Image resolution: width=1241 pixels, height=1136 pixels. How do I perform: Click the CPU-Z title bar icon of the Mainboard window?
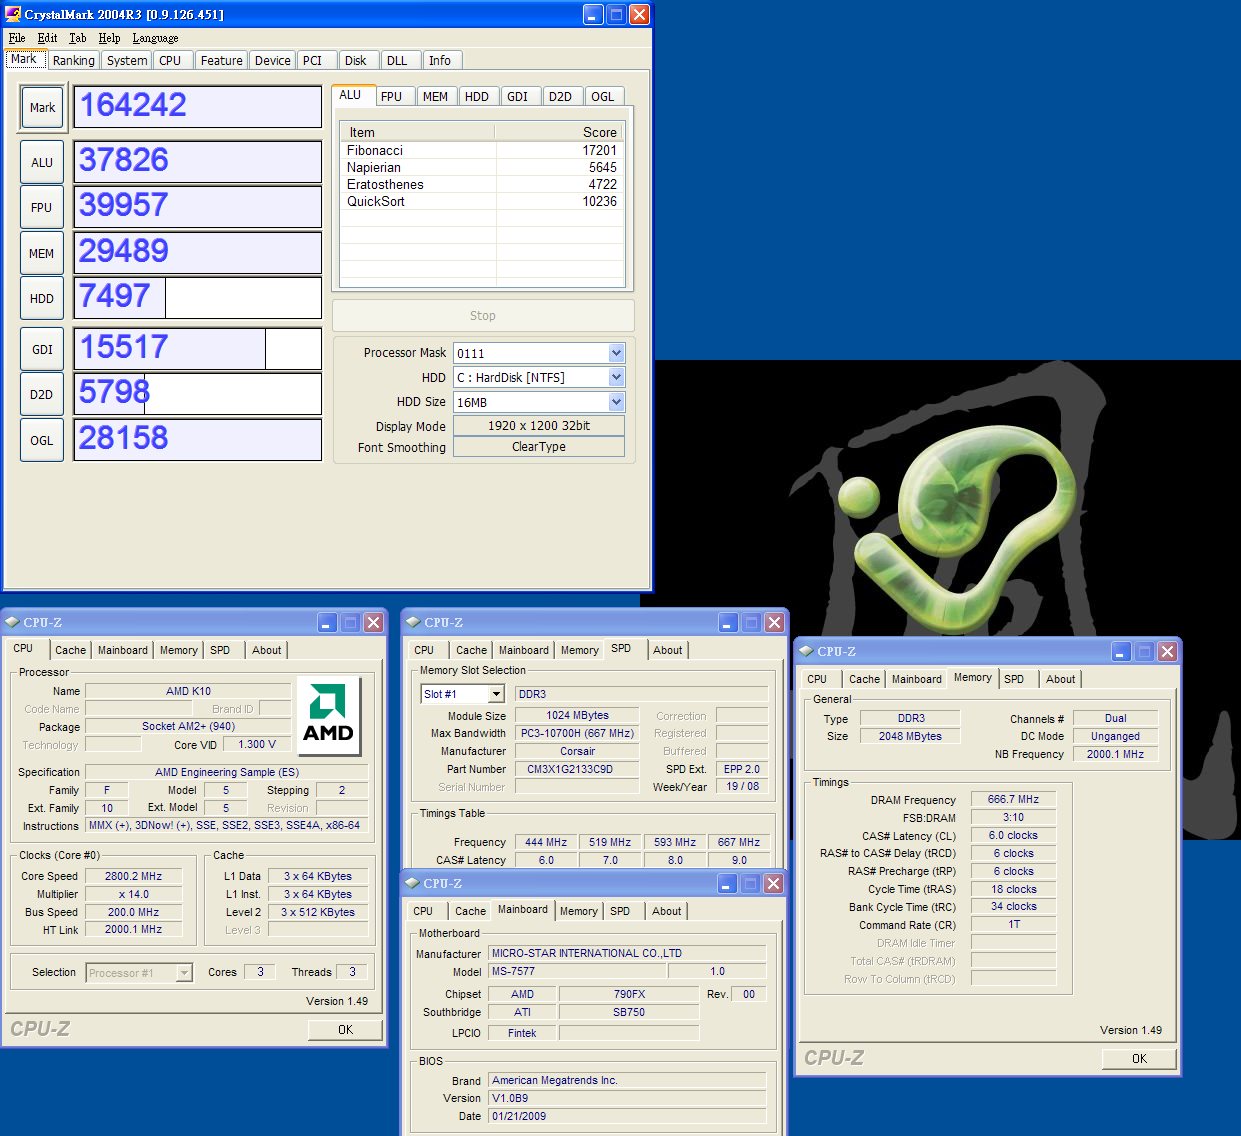(412, 883)
